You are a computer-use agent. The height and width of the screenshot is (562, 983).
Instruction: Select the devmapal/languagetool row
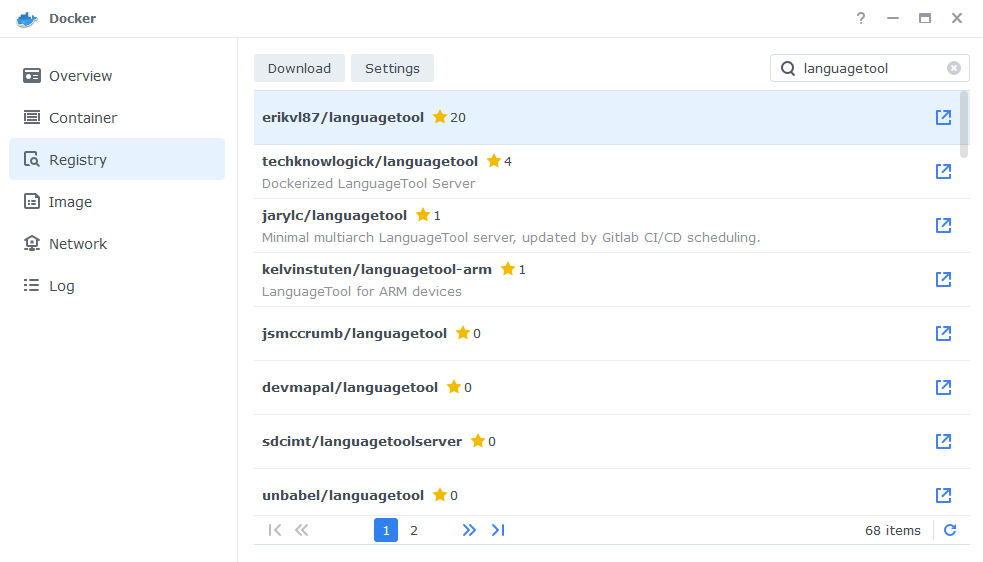(x=611, y=388)
